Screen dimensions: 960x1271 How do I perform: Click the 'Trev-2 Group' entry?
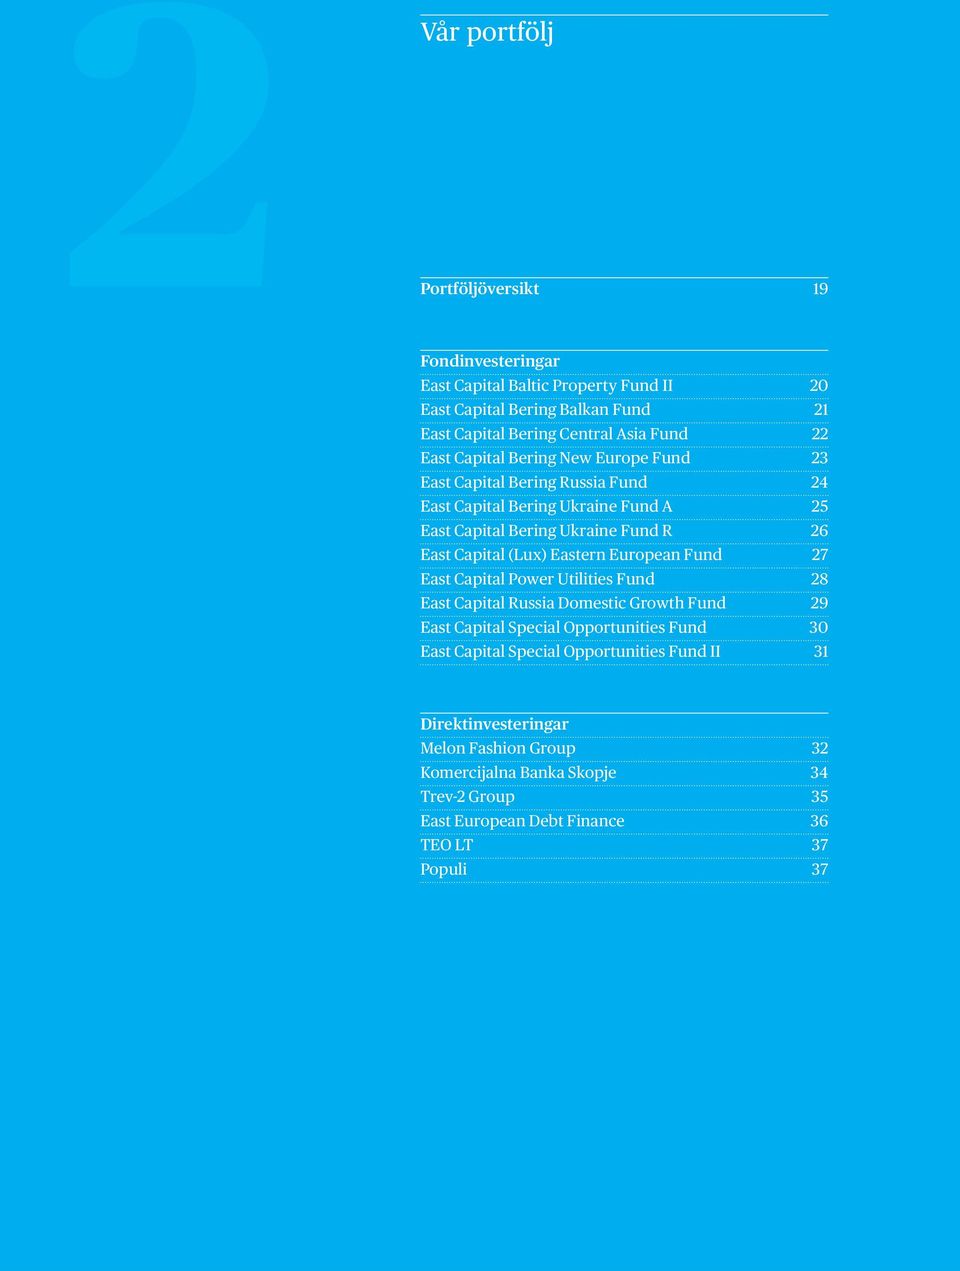(467, 797)
